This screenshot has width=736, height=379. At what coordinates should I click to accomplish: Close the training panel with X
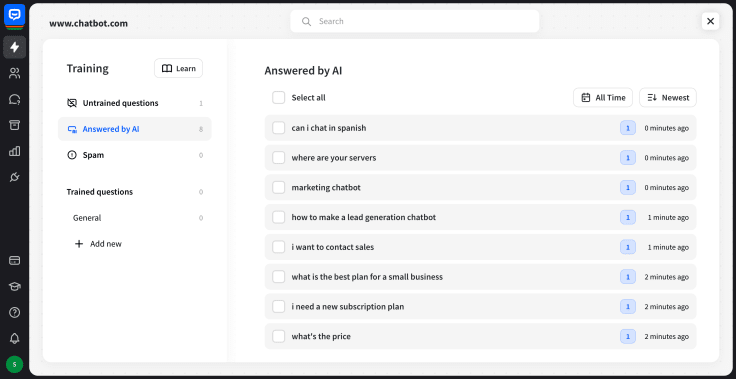710,21
